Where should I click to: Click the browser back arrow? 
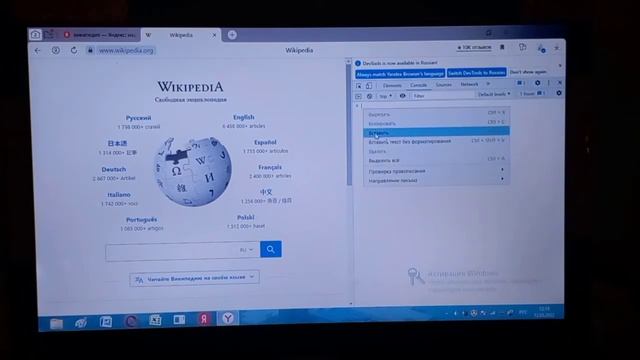[x=38, y=51]
